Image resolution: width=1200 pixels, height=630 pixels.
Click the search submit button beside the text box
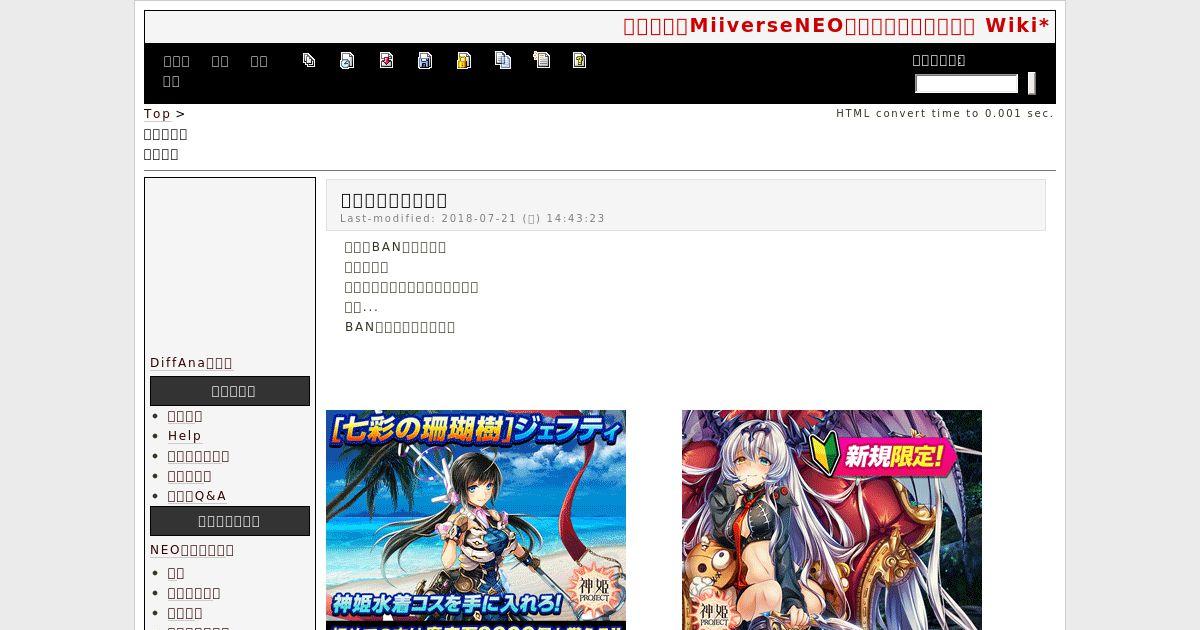click(1032, 84)
